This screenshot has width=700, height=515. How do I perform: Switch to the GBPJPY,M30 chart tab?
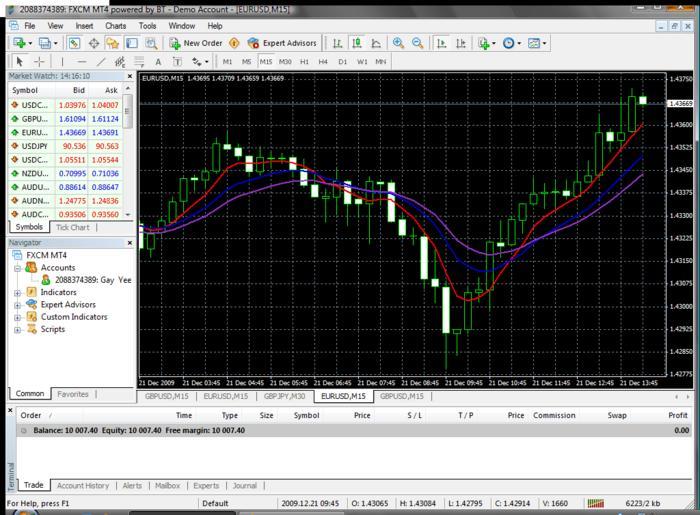point(284,396)
